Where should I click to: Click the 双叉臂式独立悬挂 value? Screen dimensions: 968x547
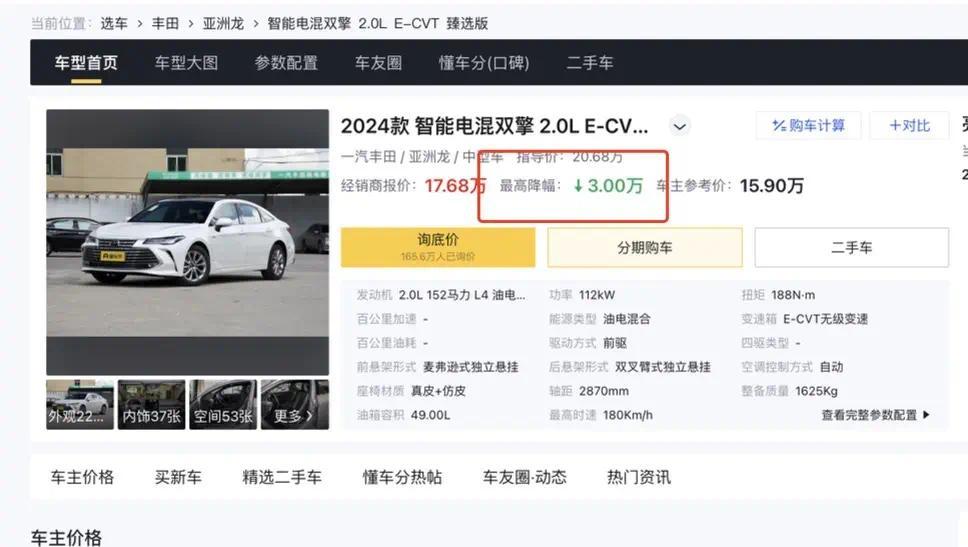click(x=663, y=367)
